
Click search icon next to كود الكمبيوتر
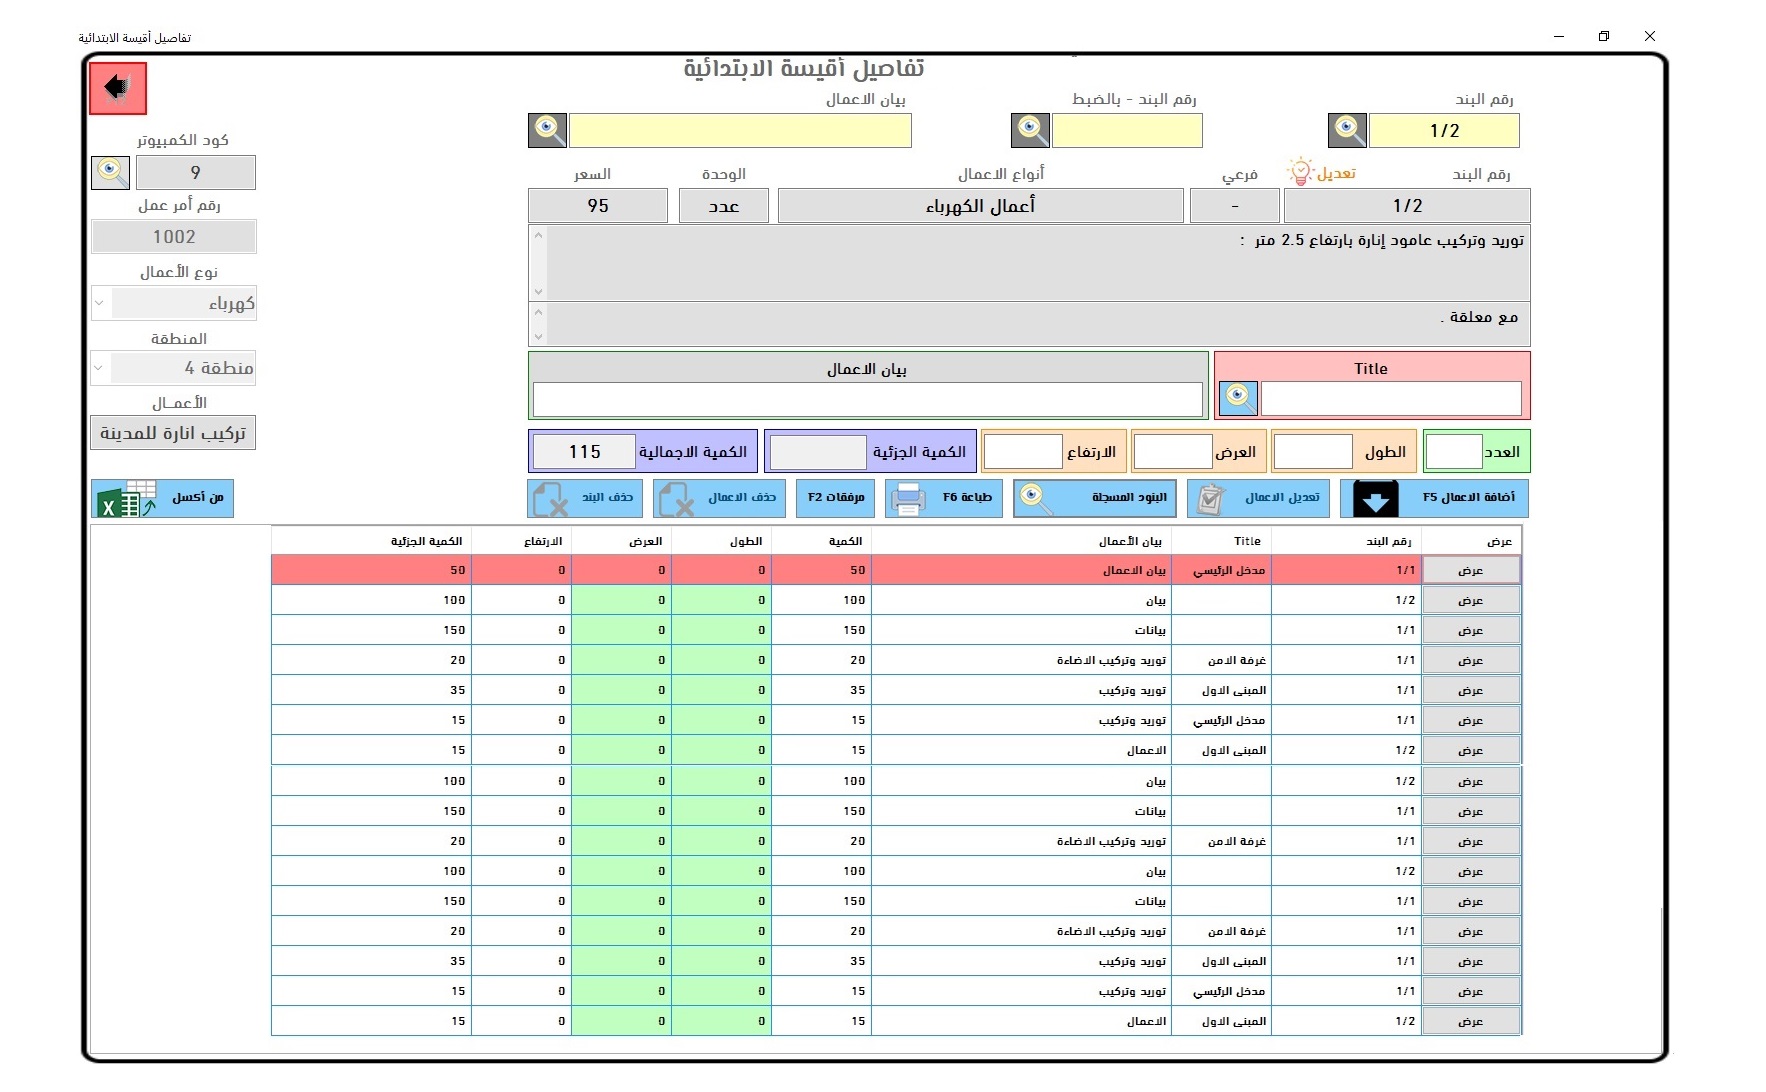(x=111, y=172)
